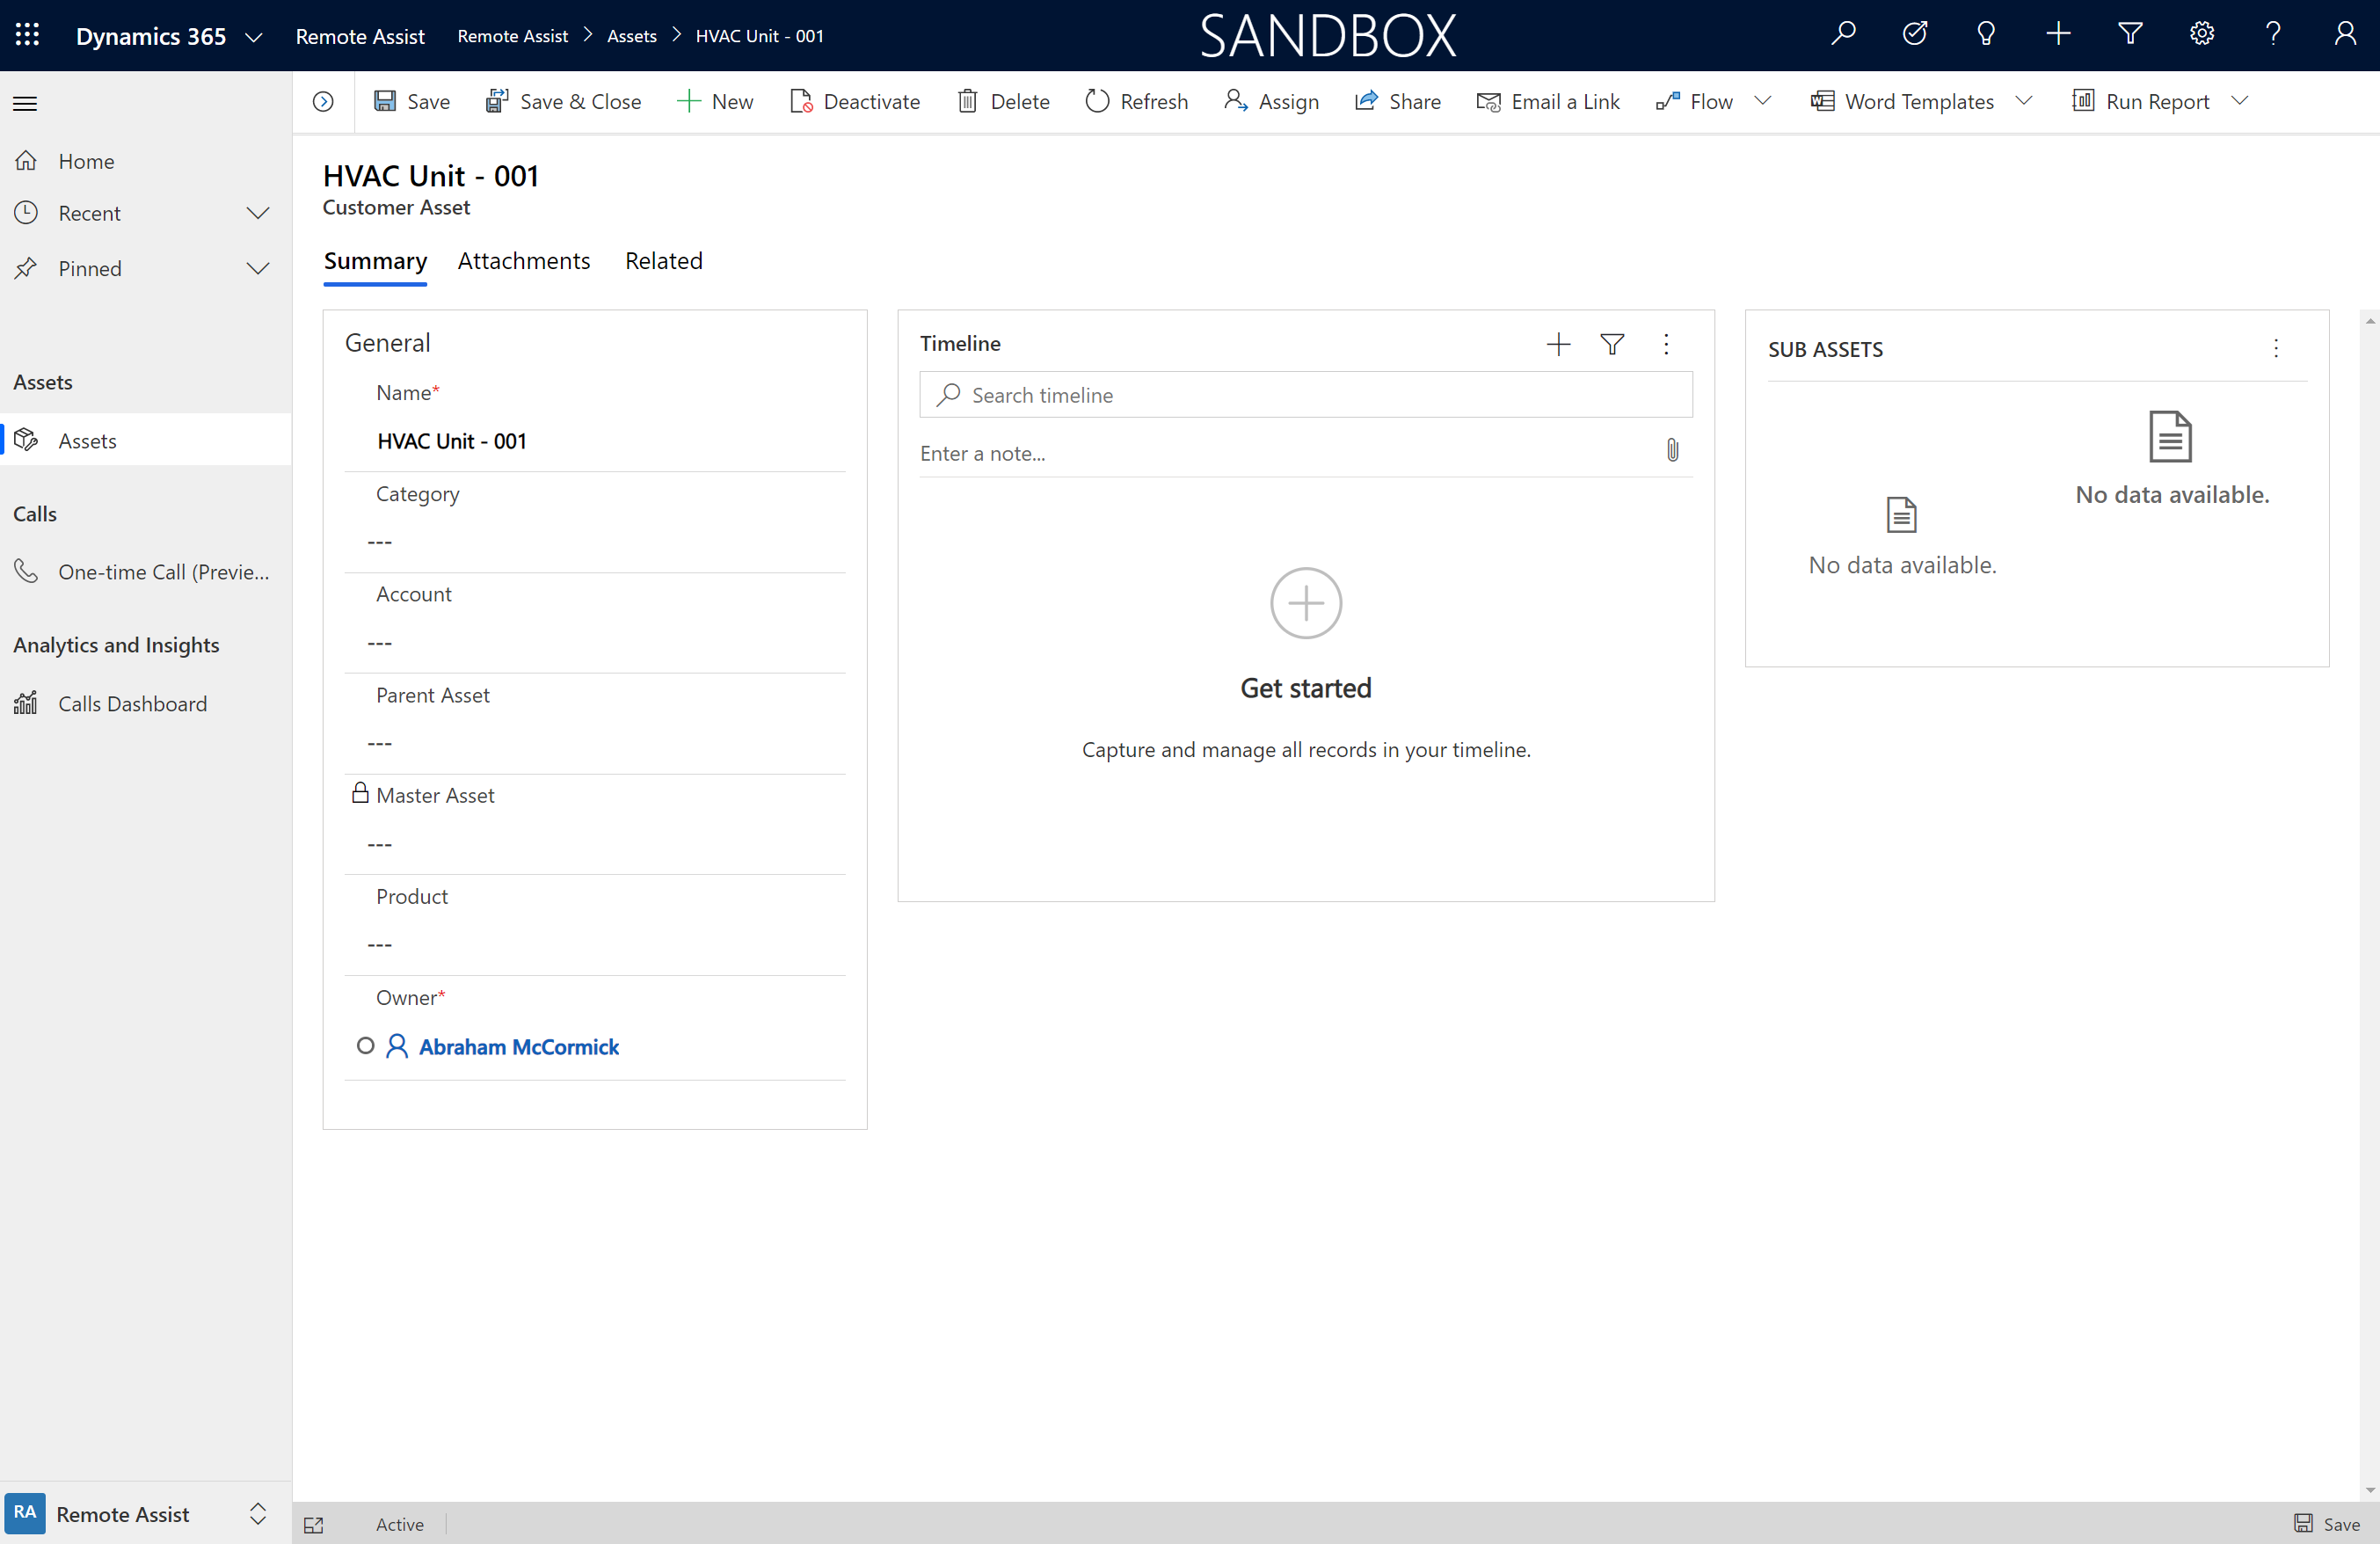Click the Add icon in Timeline panel
This screenshot has width=2380, height=1544.
point(1558,344)
